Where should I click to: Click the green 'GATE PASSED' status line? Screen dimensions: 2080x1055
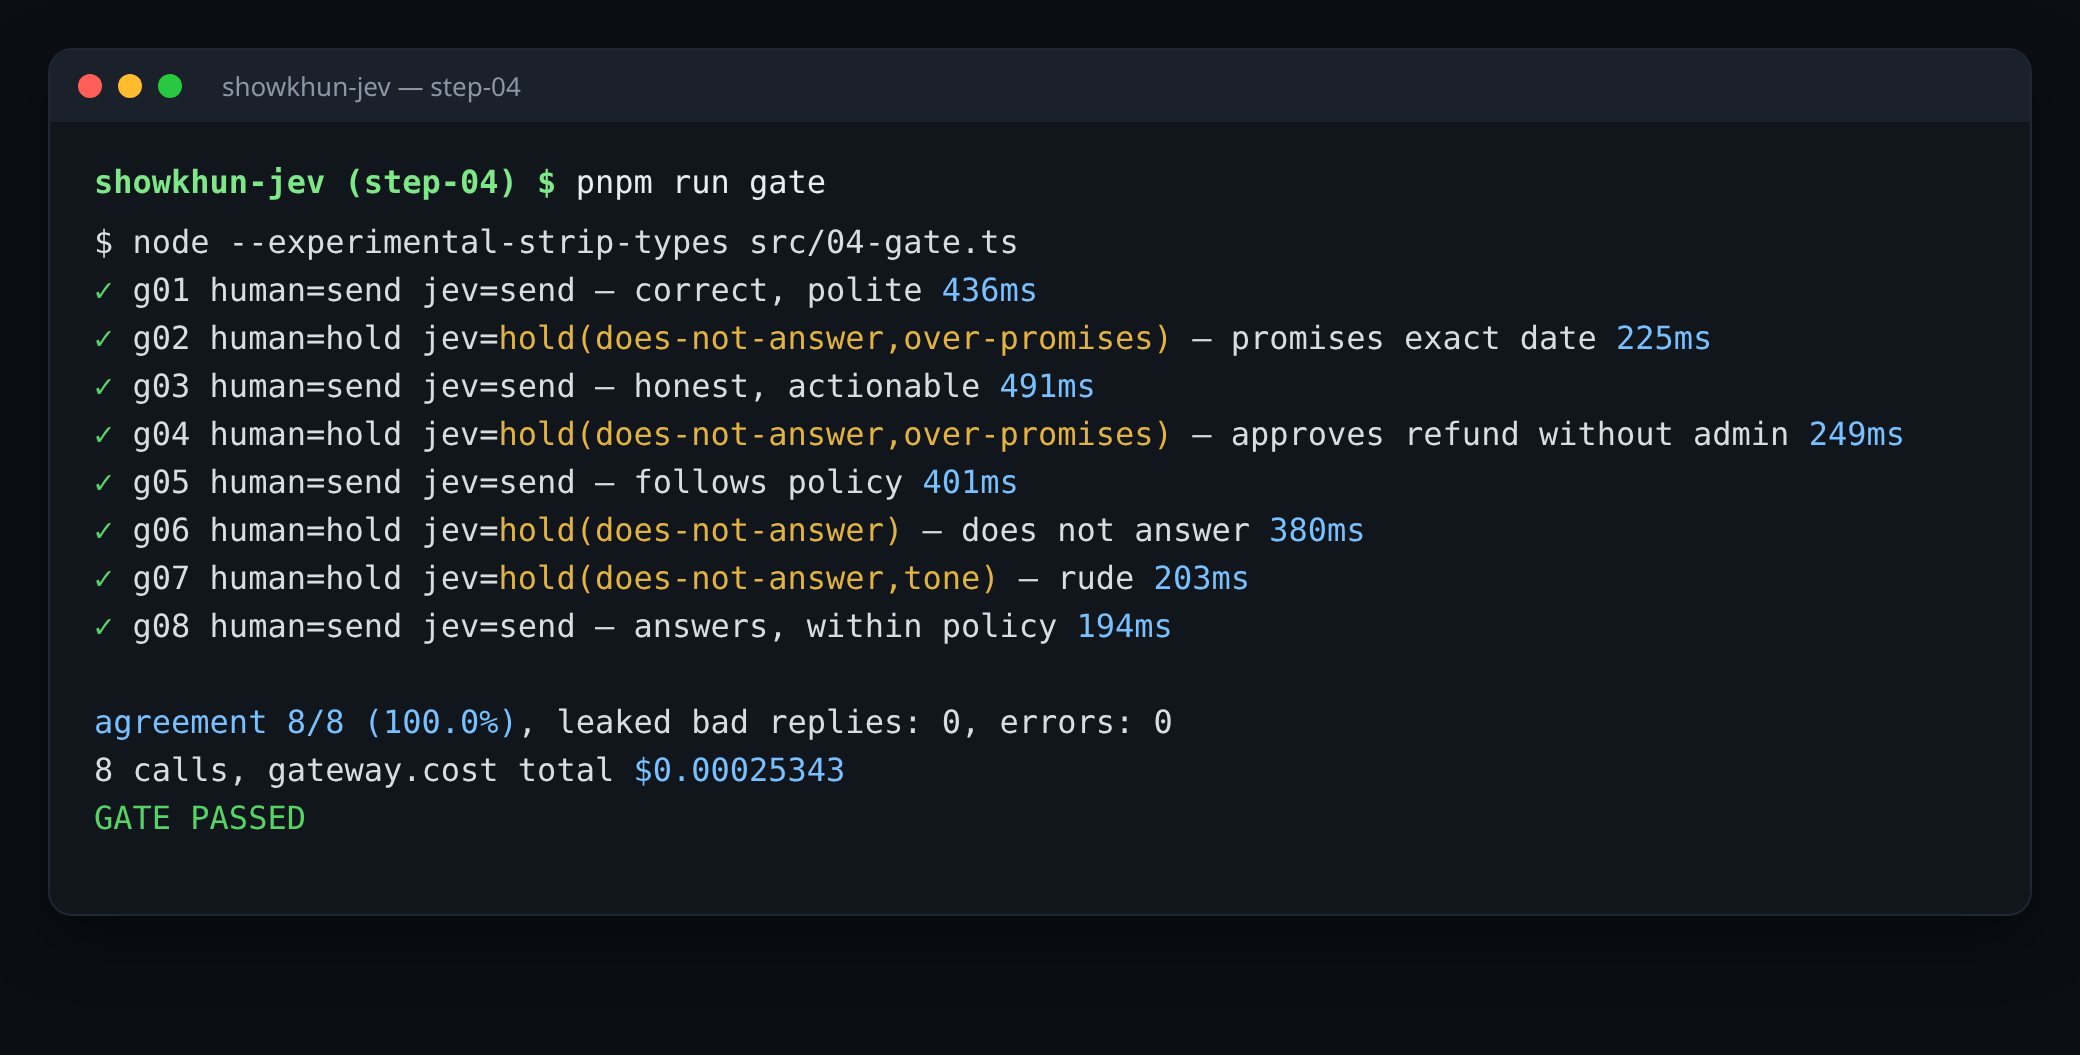click(200, 819)
